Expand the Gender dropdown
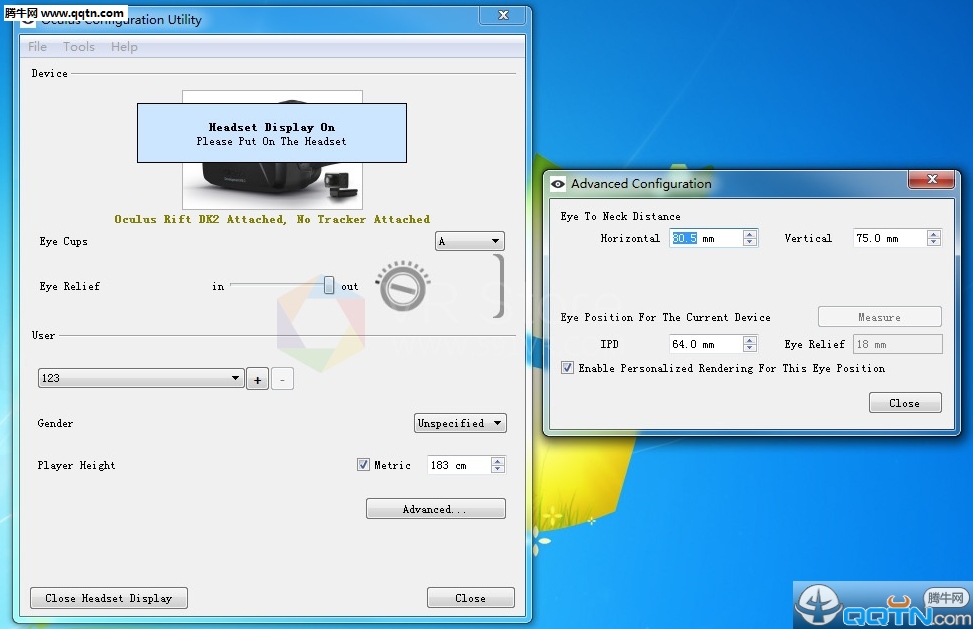 tap(460, 423)
